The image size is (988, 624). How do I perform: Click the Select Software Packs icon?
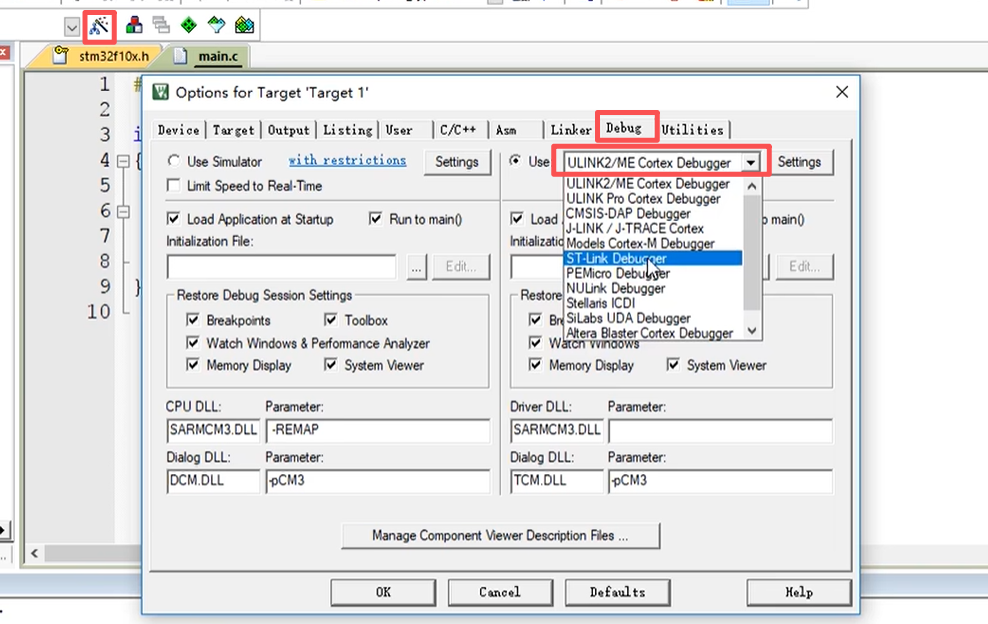click(216, 25)
